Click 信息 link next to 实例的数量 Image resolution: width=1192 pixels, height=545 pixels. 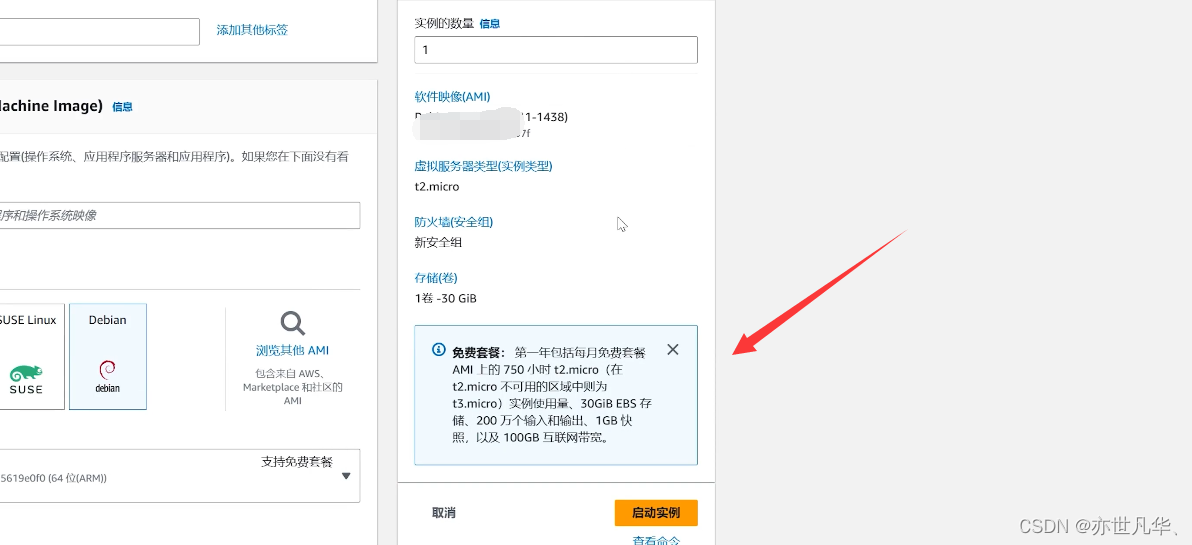[x=490, y=24]
